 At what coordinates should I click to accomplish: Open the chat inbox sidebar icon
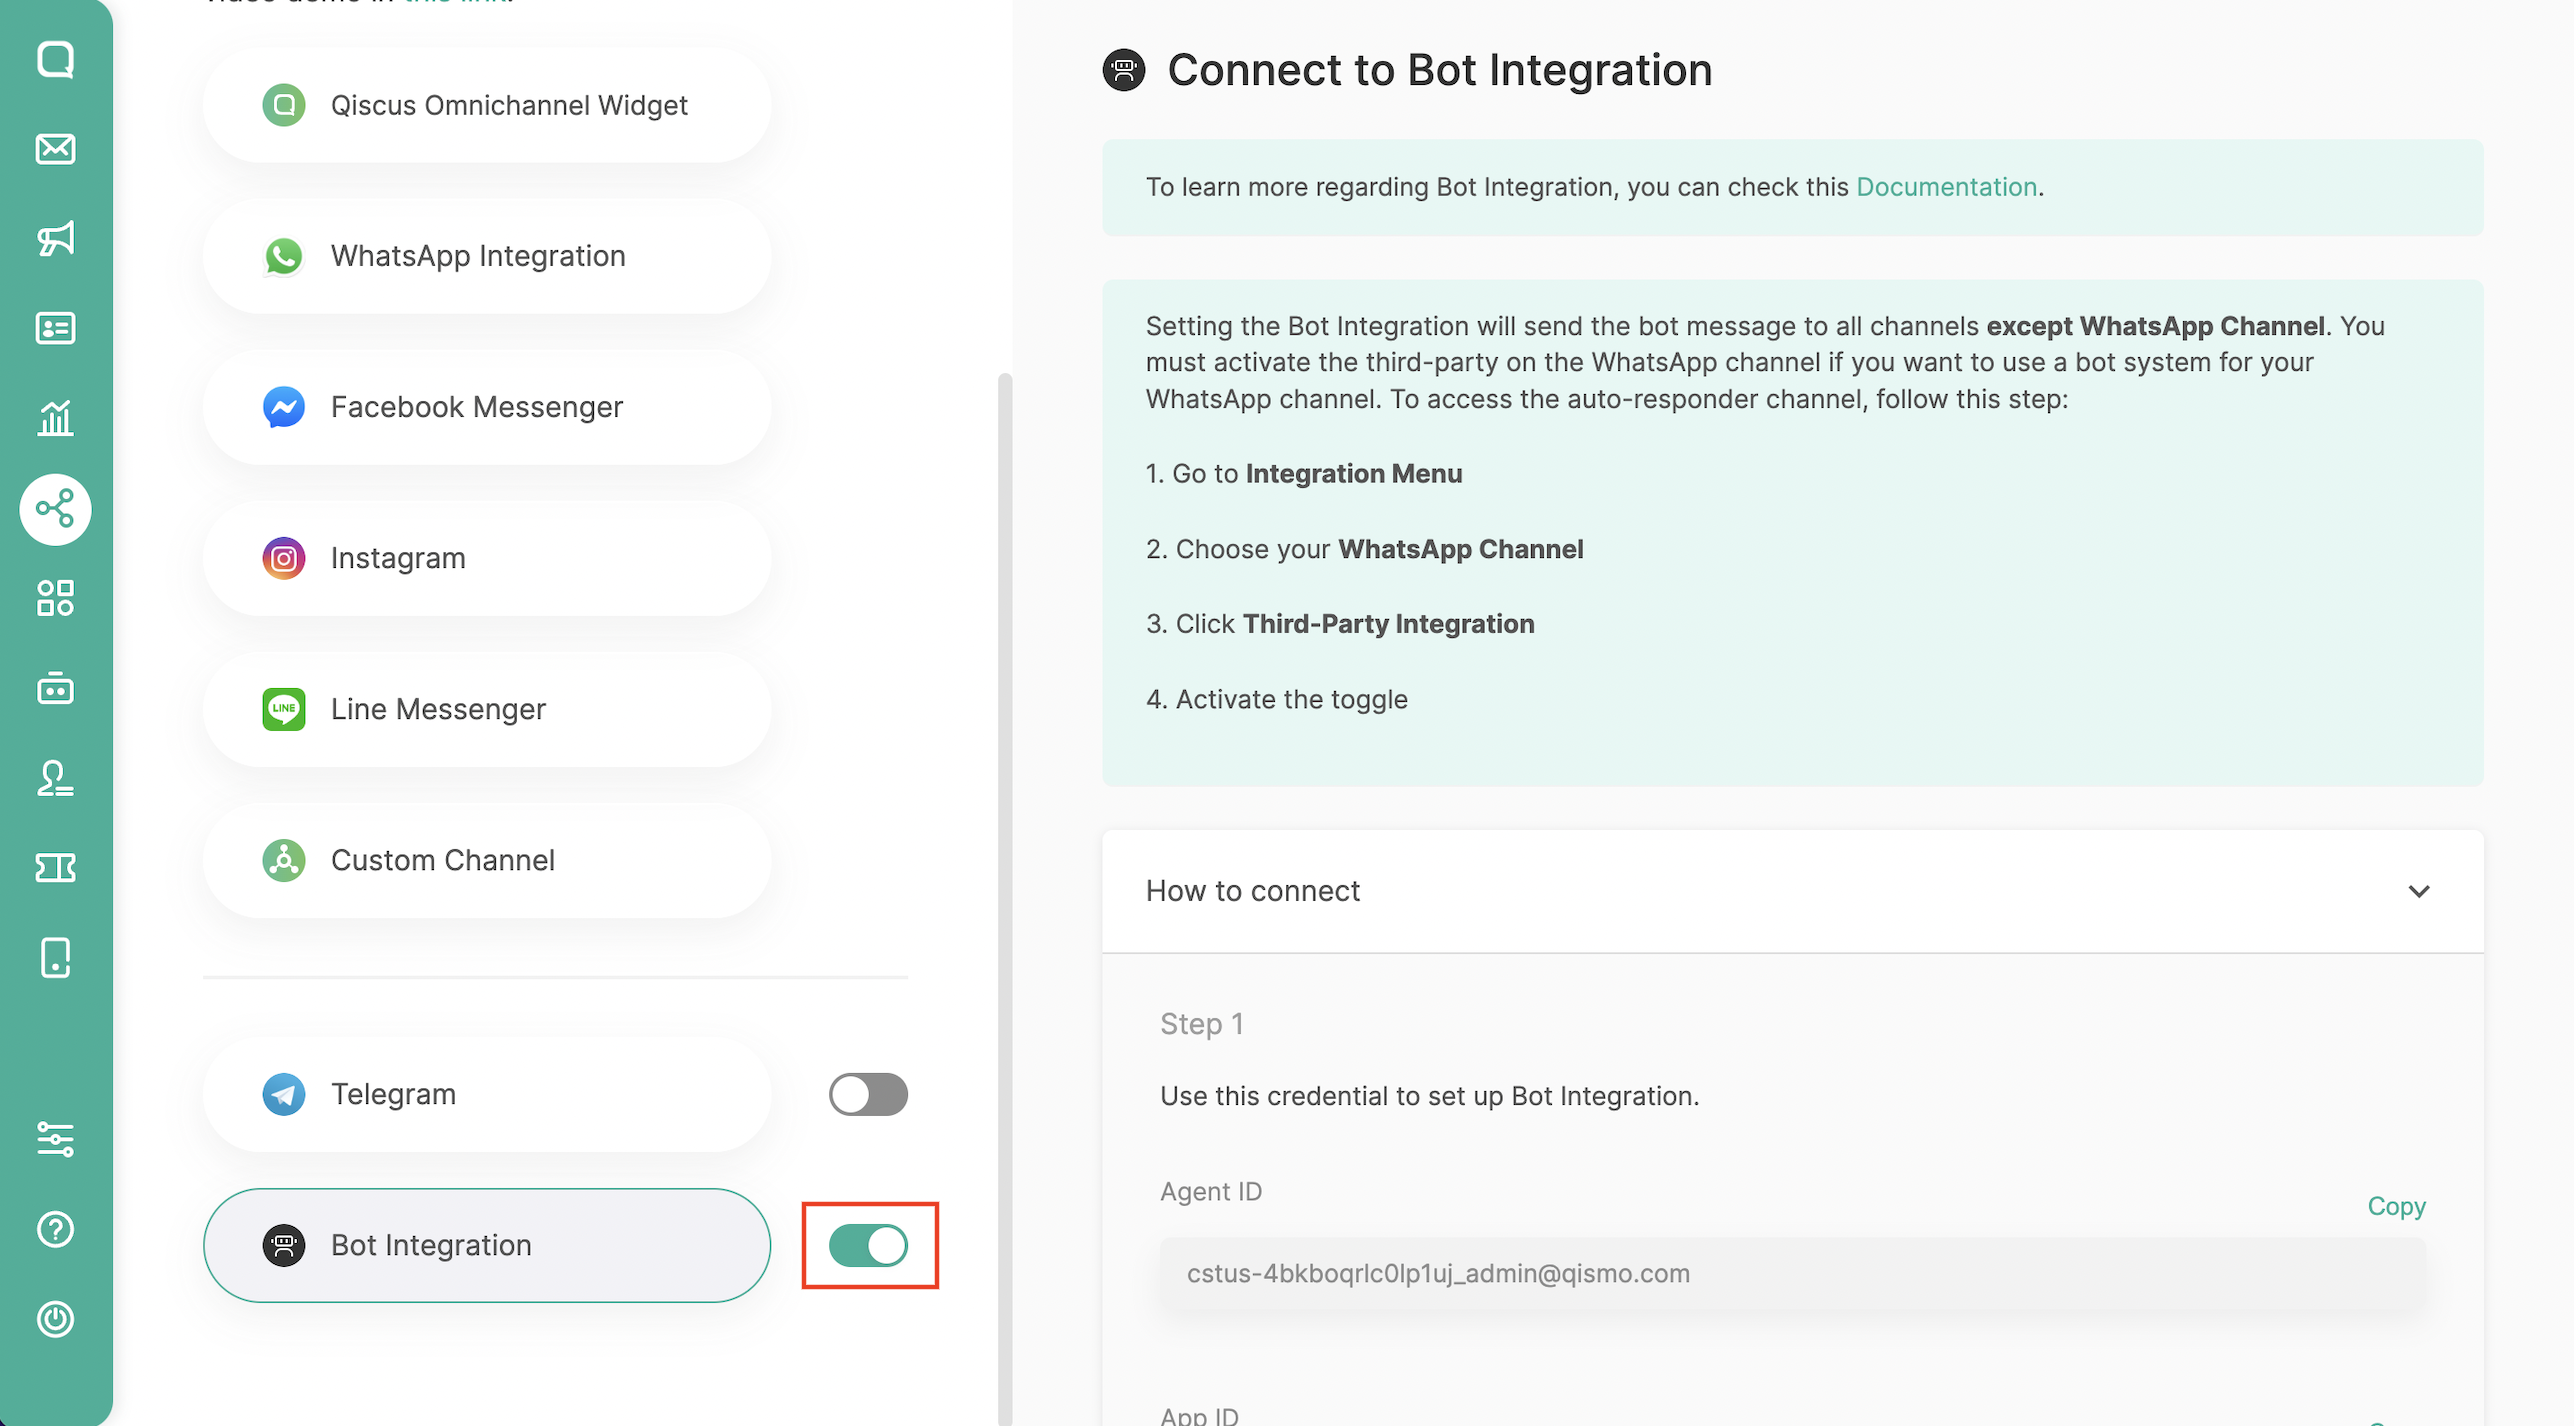coord(55,60)
